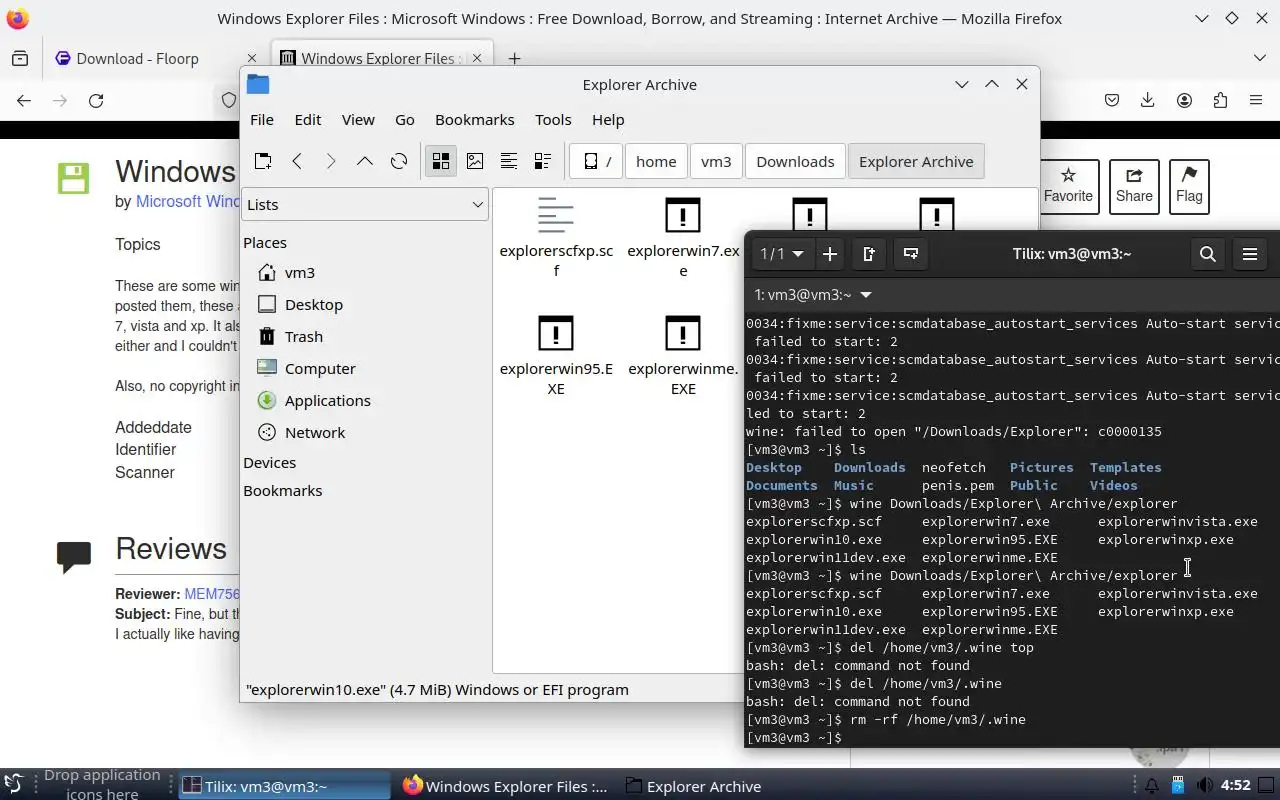1280x800 pixels.
Task: Switch to compact list view
Action: point(509,161)
